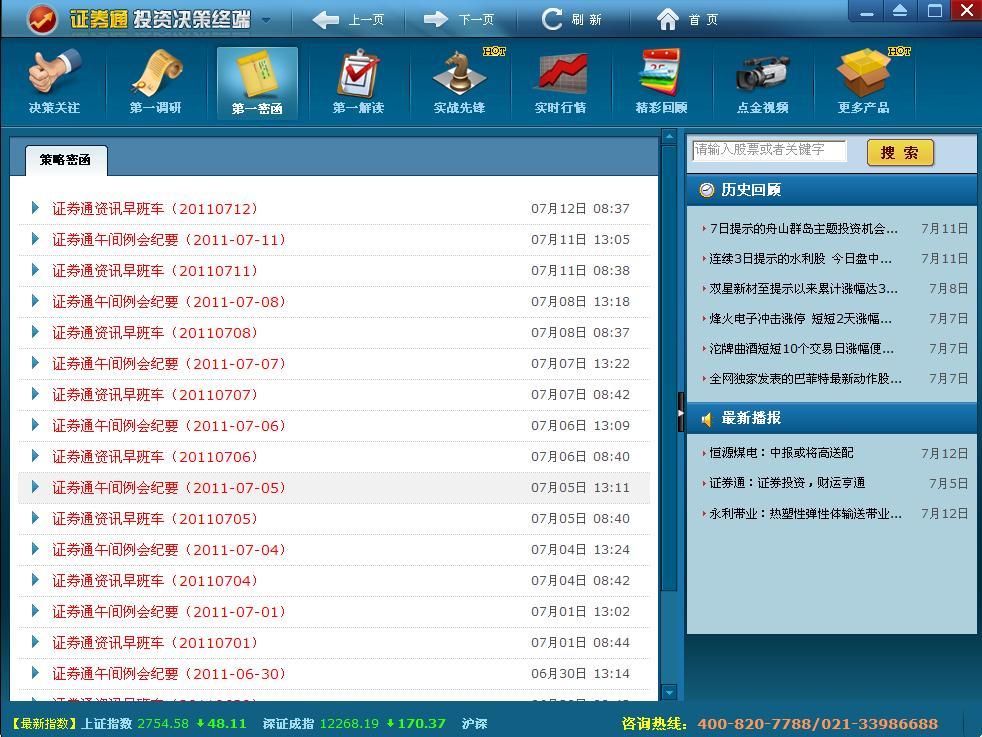Open 证券通午间例会纪要（2011-06-30）
Screen dimensions: 982x737
169,674
